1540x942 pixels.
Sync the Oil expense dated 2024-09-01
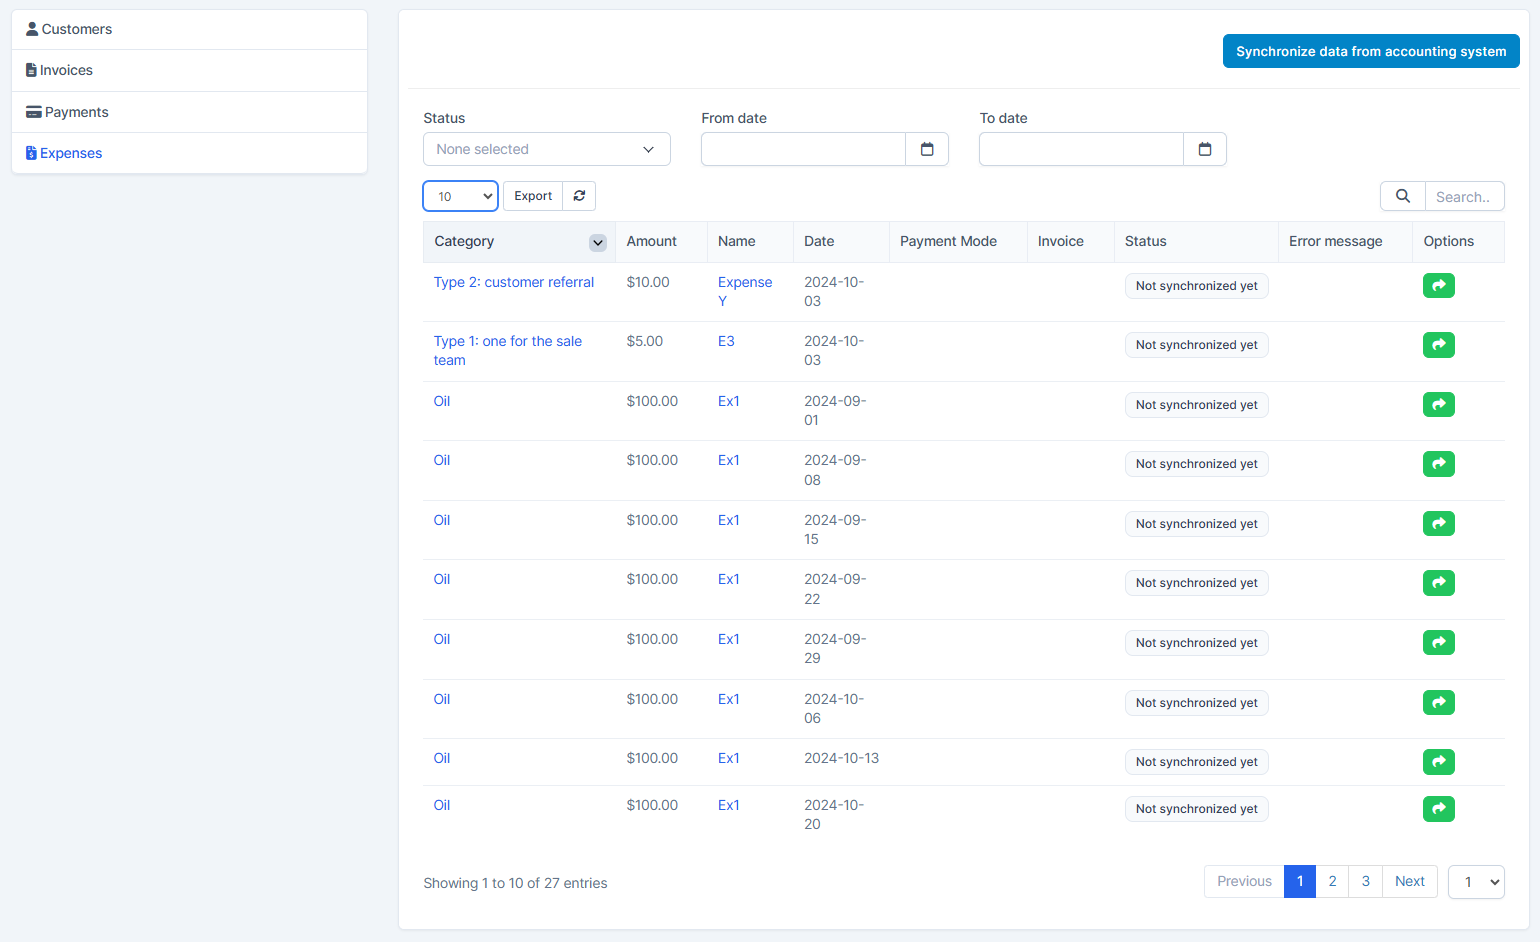pyautogui.click(x=1438, y=405)
